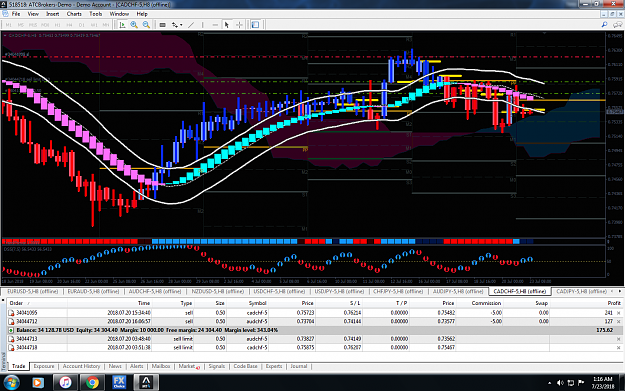The height and width of the screenshot is (391, 625).
Task: Switch to NZDUSD-5,H8 chart tab
Action: 218,291
